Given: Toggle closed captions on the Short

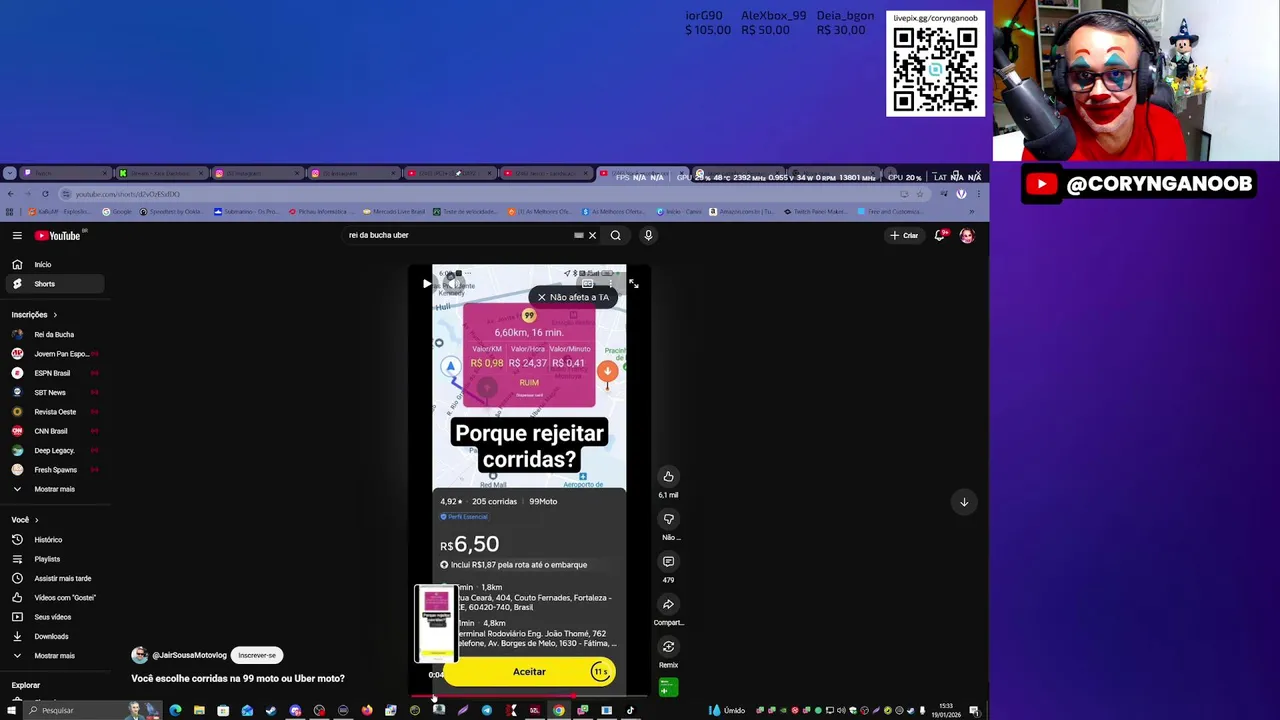Looking at the screenshot, I should [587, 284].
